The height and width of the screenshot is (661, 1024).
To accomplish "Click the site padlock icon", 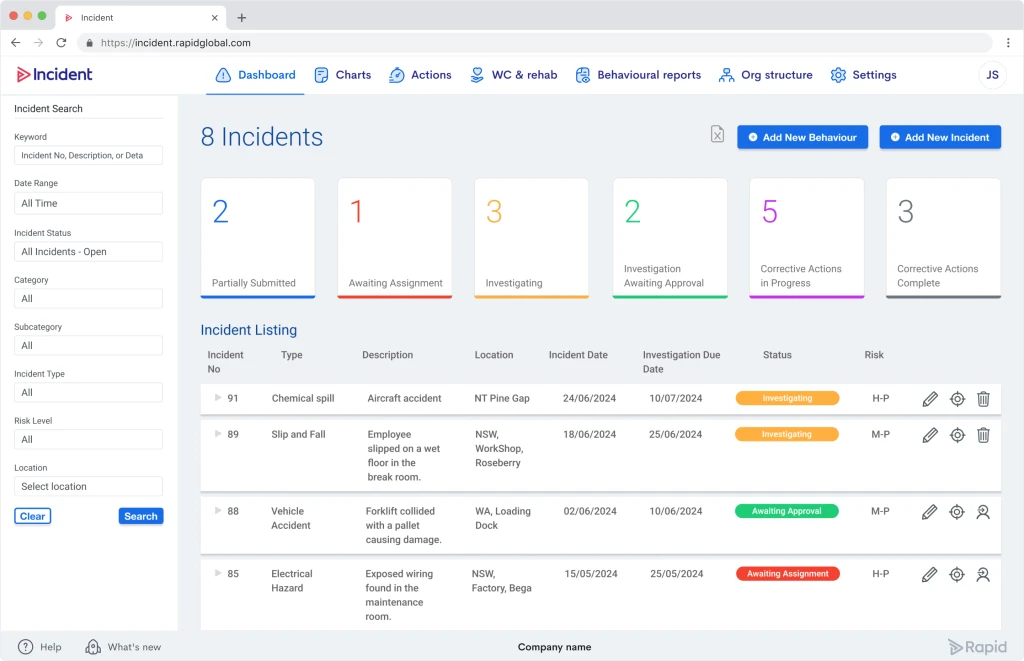I will pyautogui.click(x=89, y=43).
